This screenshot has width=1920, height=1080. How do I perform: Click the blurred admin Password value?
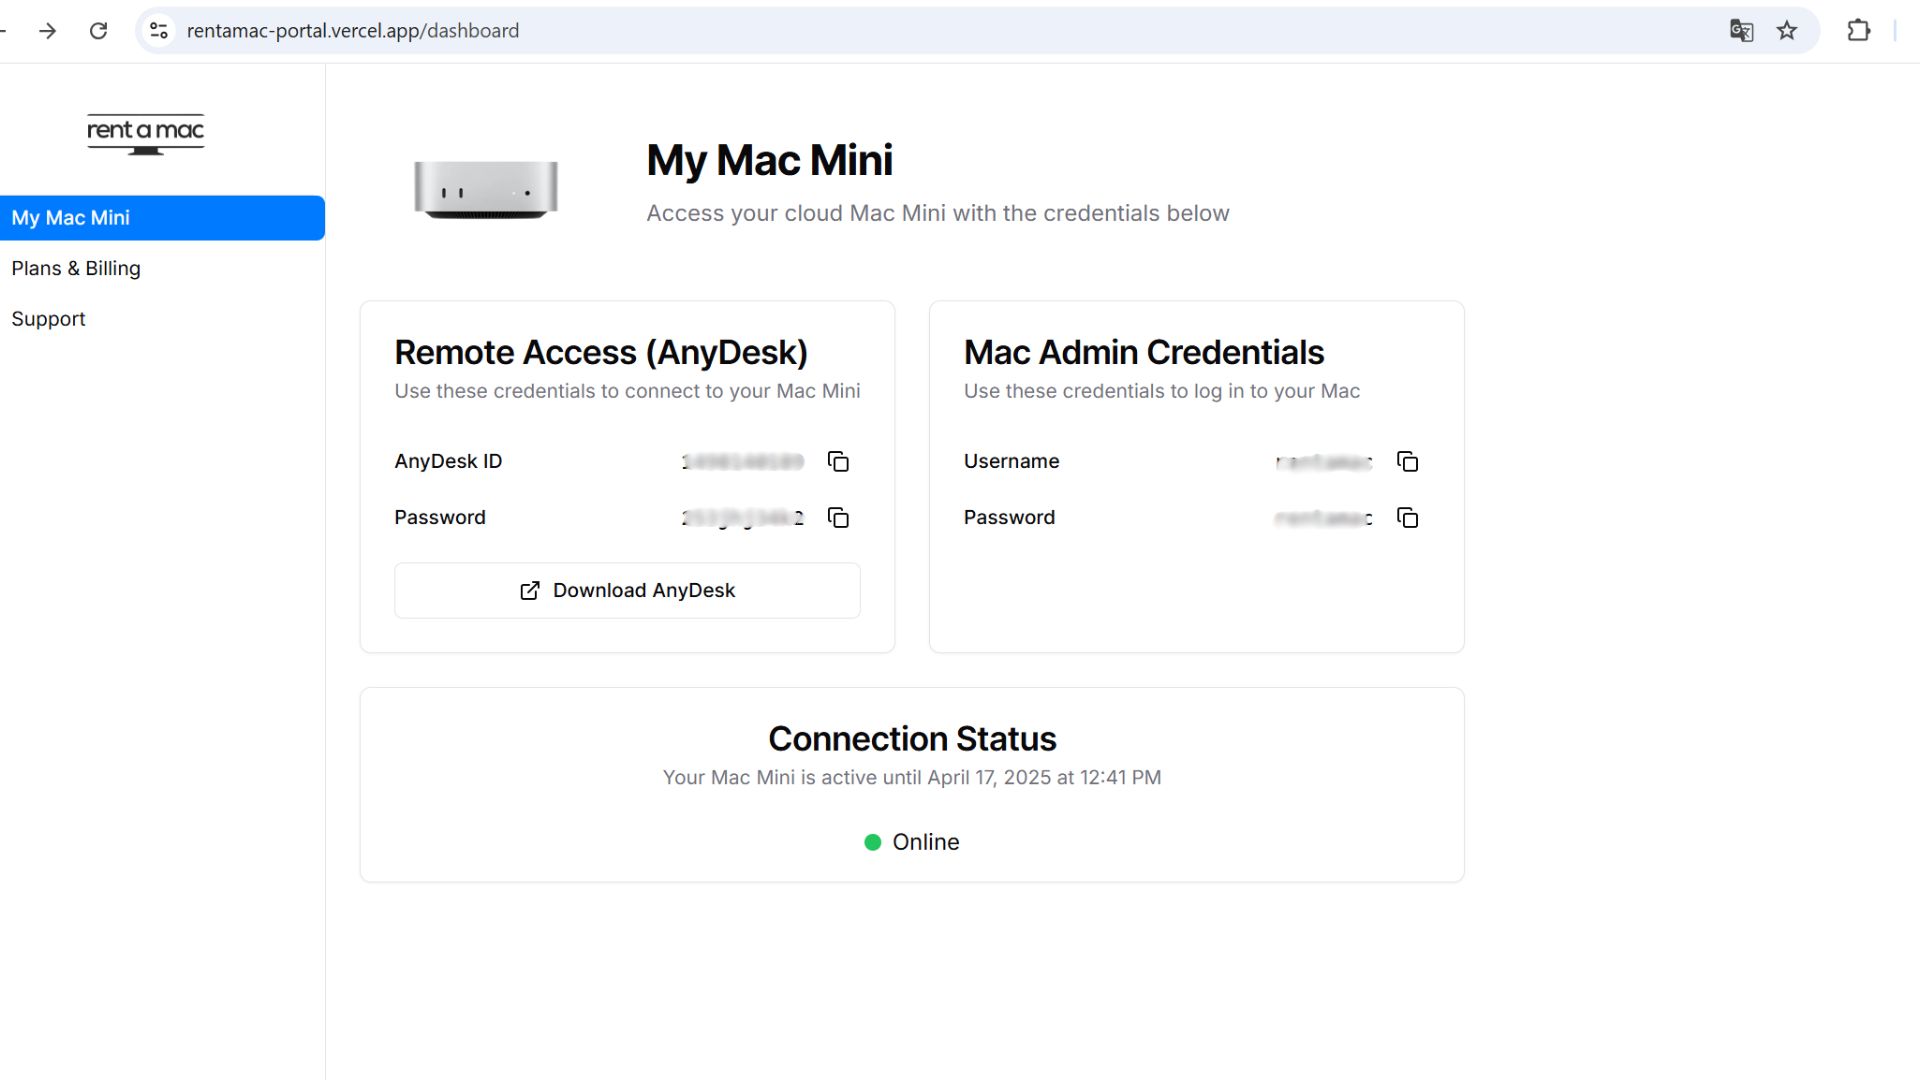click(x=1324, y=517)
